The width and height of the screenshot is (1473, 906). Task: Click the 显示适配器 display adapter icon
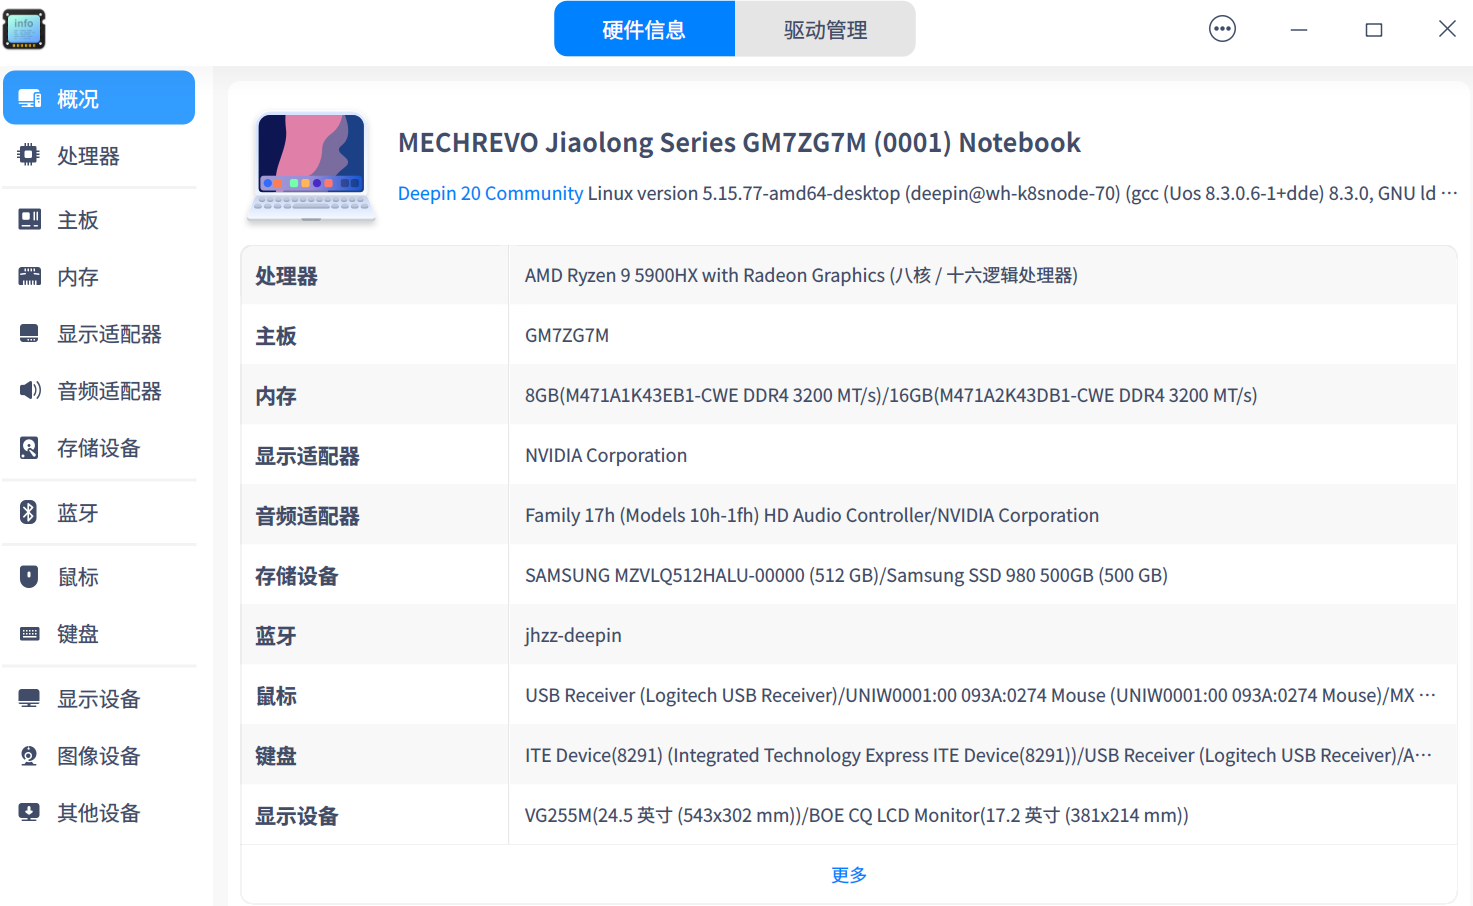click(x=30, y=333)
